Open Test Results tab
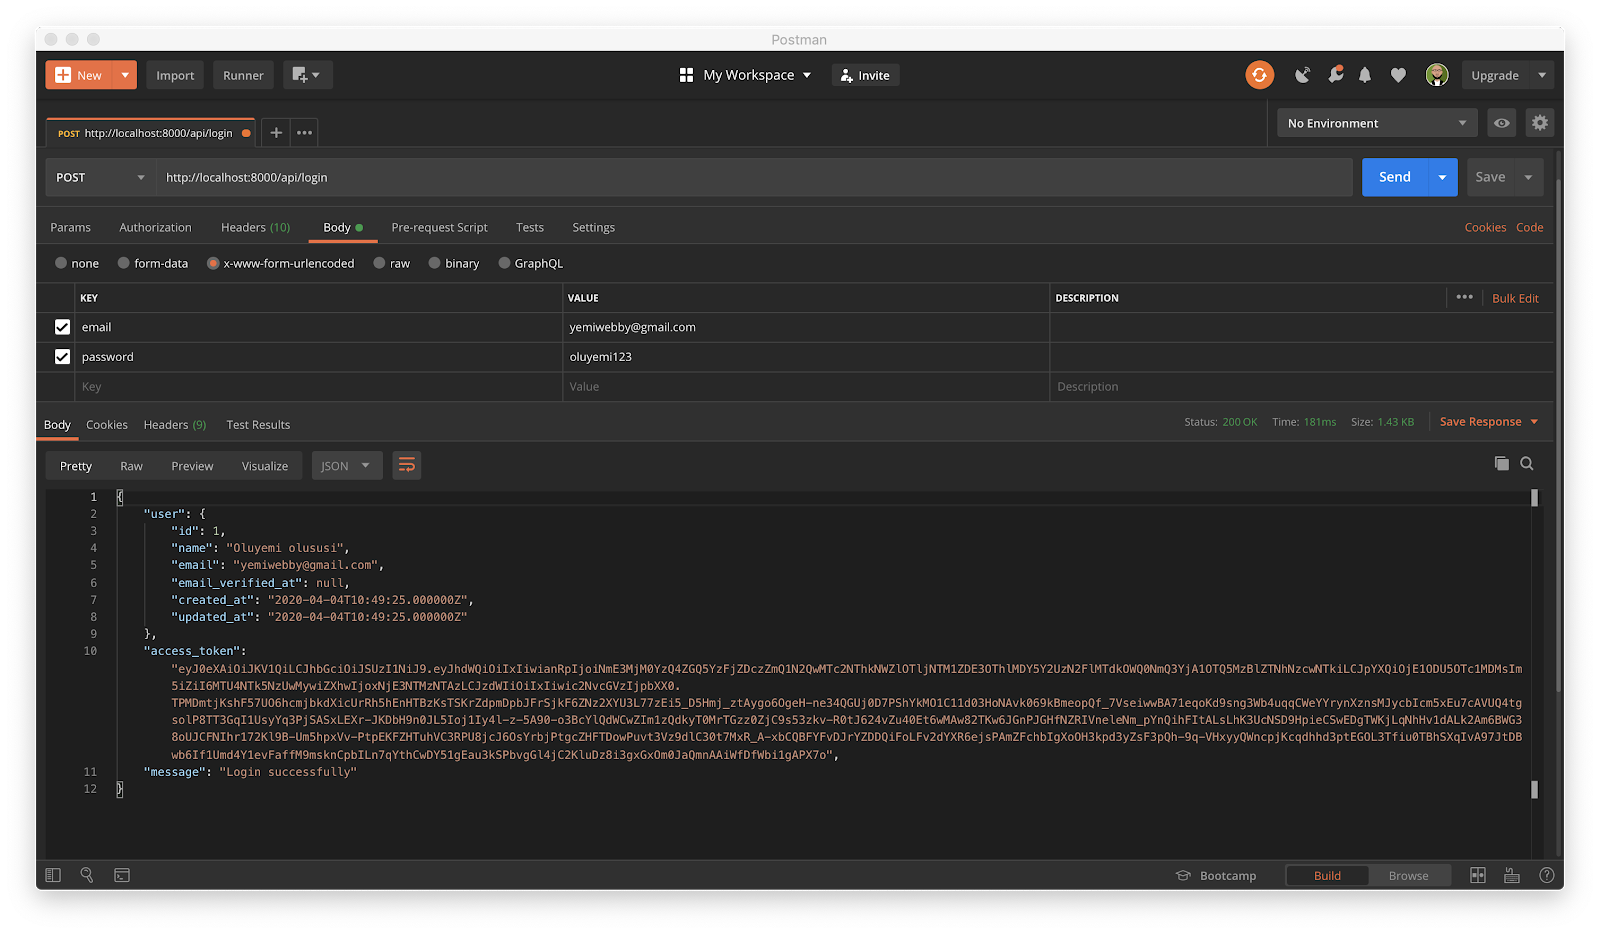The image size is (1600, 934). pos(258,425)
